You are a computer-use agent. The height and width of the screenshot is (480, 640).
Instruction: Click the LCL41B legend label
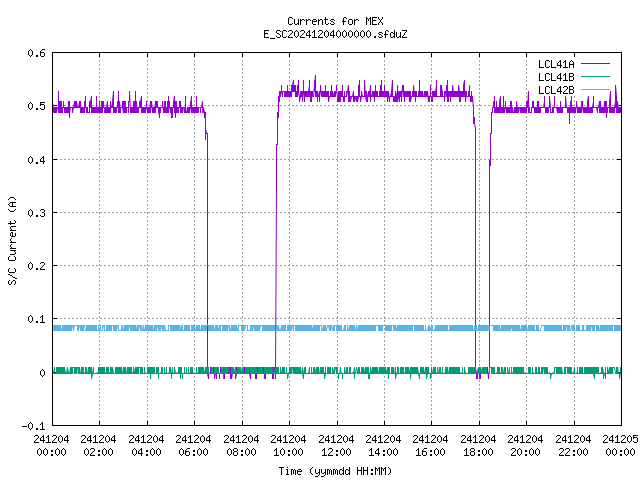556,77
